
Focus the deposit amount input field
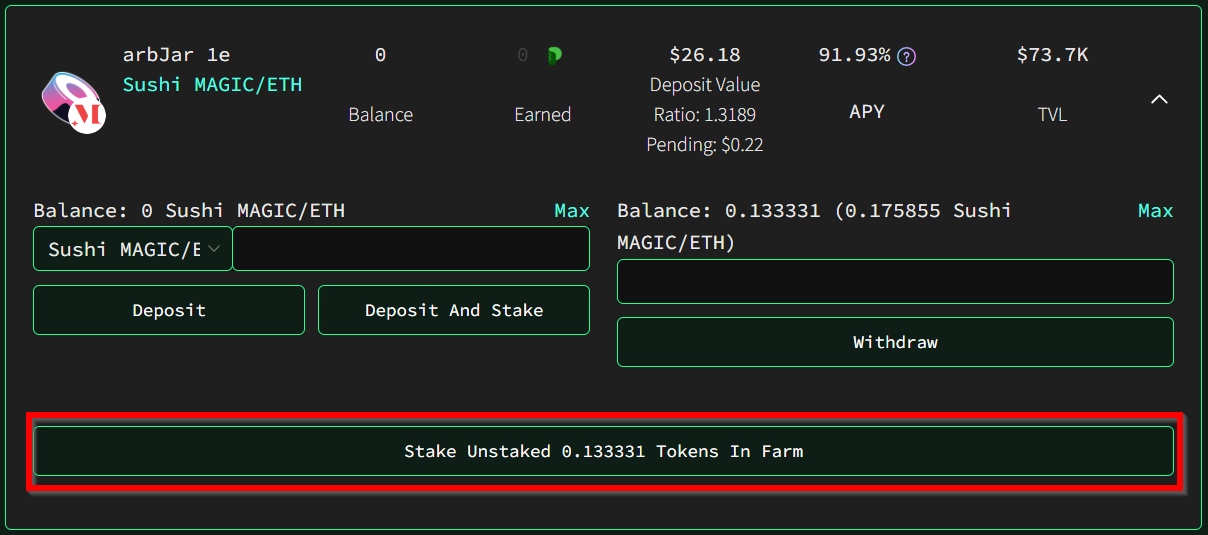[x=411, y=249]
